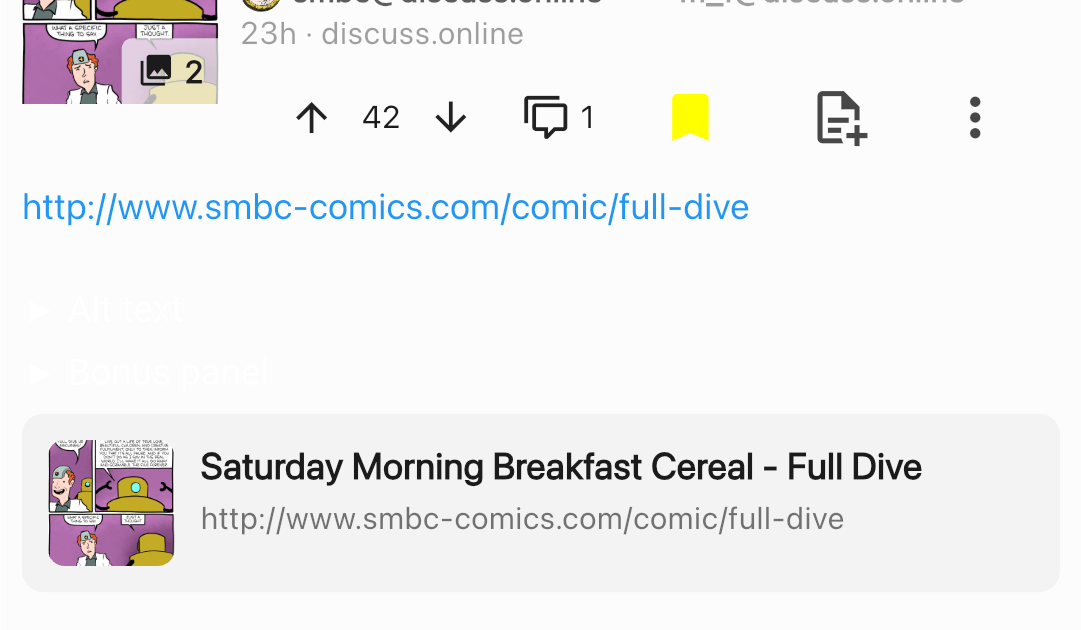This screenshot has width=1081, height=630.
Task: Click the comment count number 1
Action: point(587,119)
